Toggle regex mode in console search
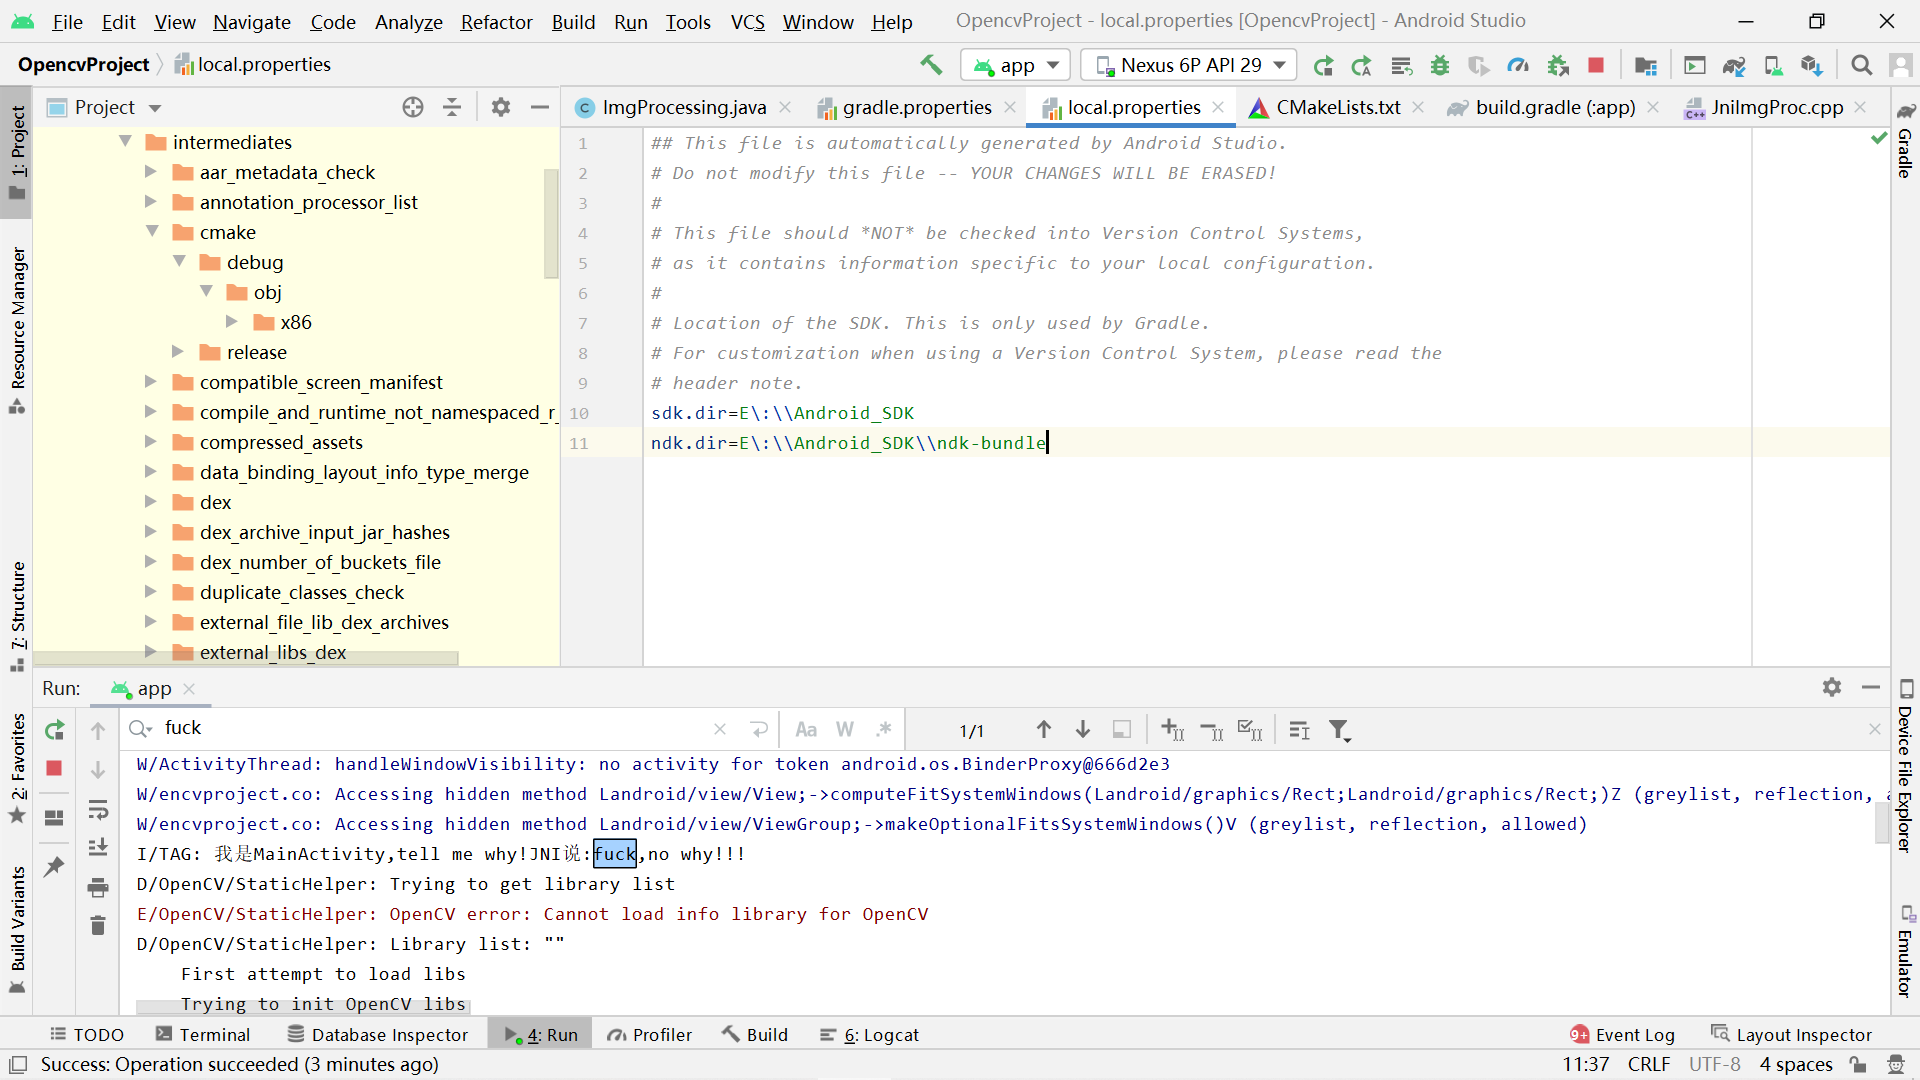 click(884, 729)
